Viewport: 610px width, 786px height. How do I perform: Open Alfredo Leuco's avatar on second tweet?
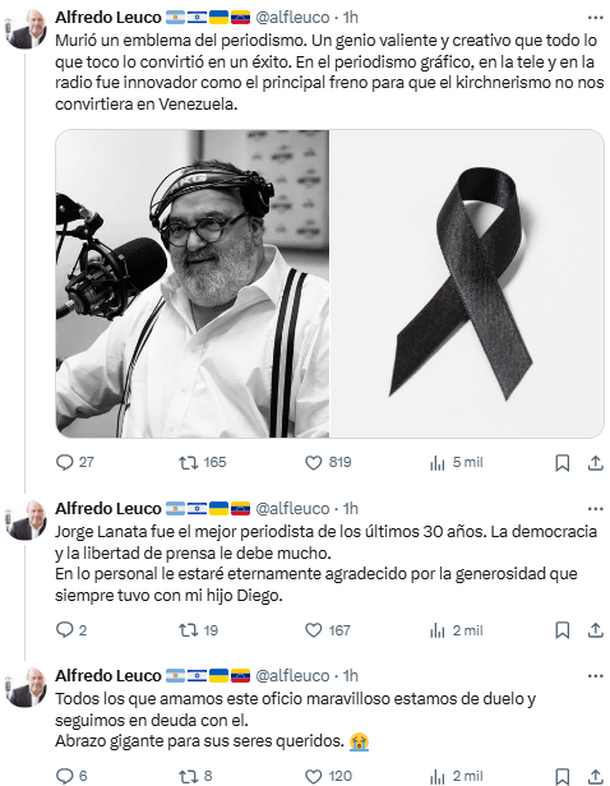[x=26, y=520]
